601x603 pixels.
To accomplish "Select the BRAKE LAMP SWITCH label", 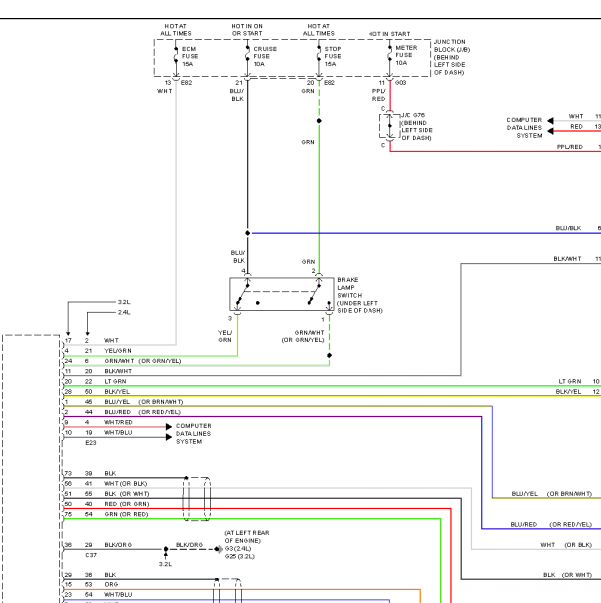I will point(360,295).
